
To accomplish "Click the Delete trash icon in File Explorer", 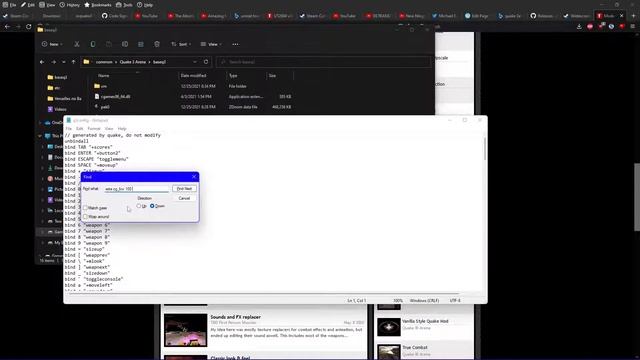I will click(x=157, y=44).
